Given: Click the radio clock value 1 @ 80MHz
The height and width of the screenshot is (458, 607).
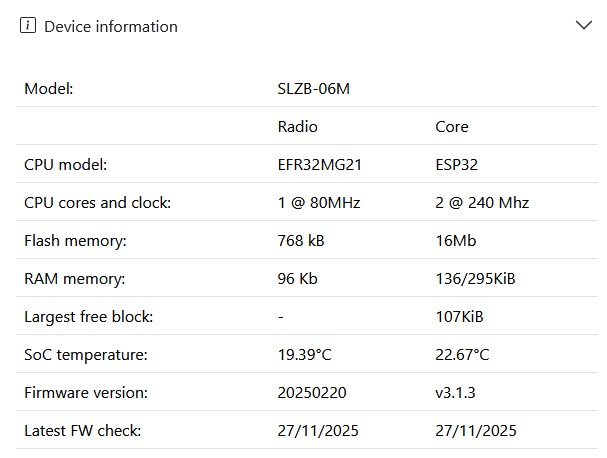Looking at the screenshot, I should [x=318, y=203].
